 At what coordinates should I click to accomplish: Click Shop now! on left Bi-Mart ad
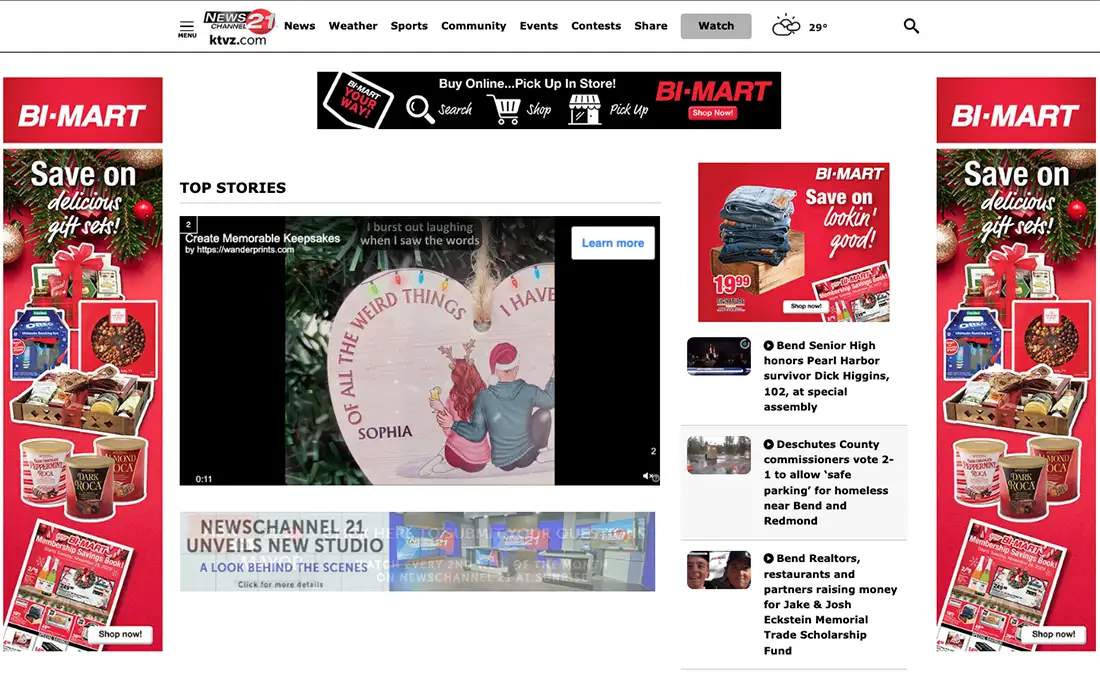[x=120, y=634]
